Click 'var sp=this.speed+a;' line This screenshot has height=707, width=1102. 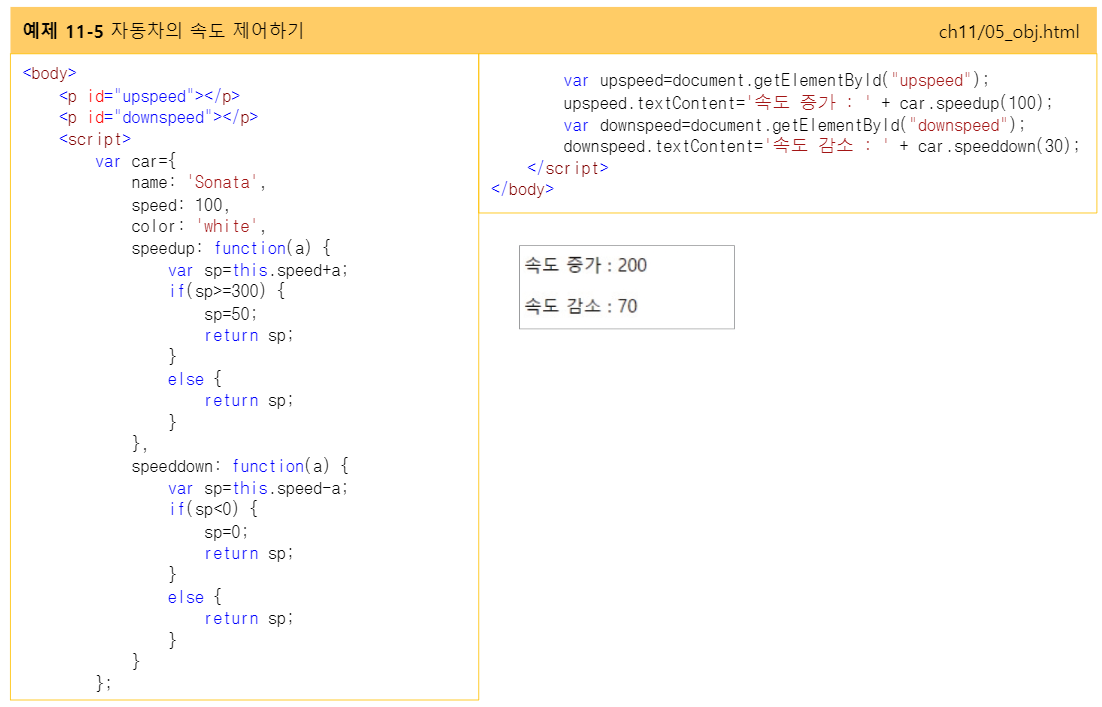pyautogui.click(x=258, y=270)
